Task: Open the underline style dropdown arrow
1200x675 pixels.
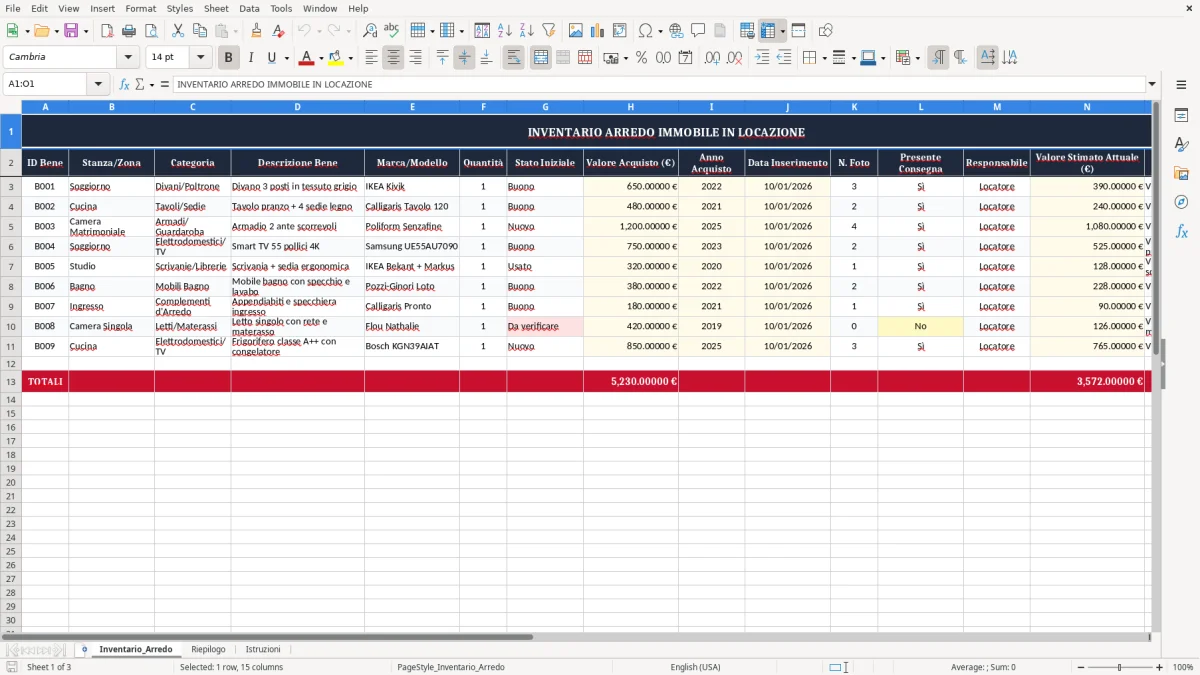Action: click(x=287, y=58)
